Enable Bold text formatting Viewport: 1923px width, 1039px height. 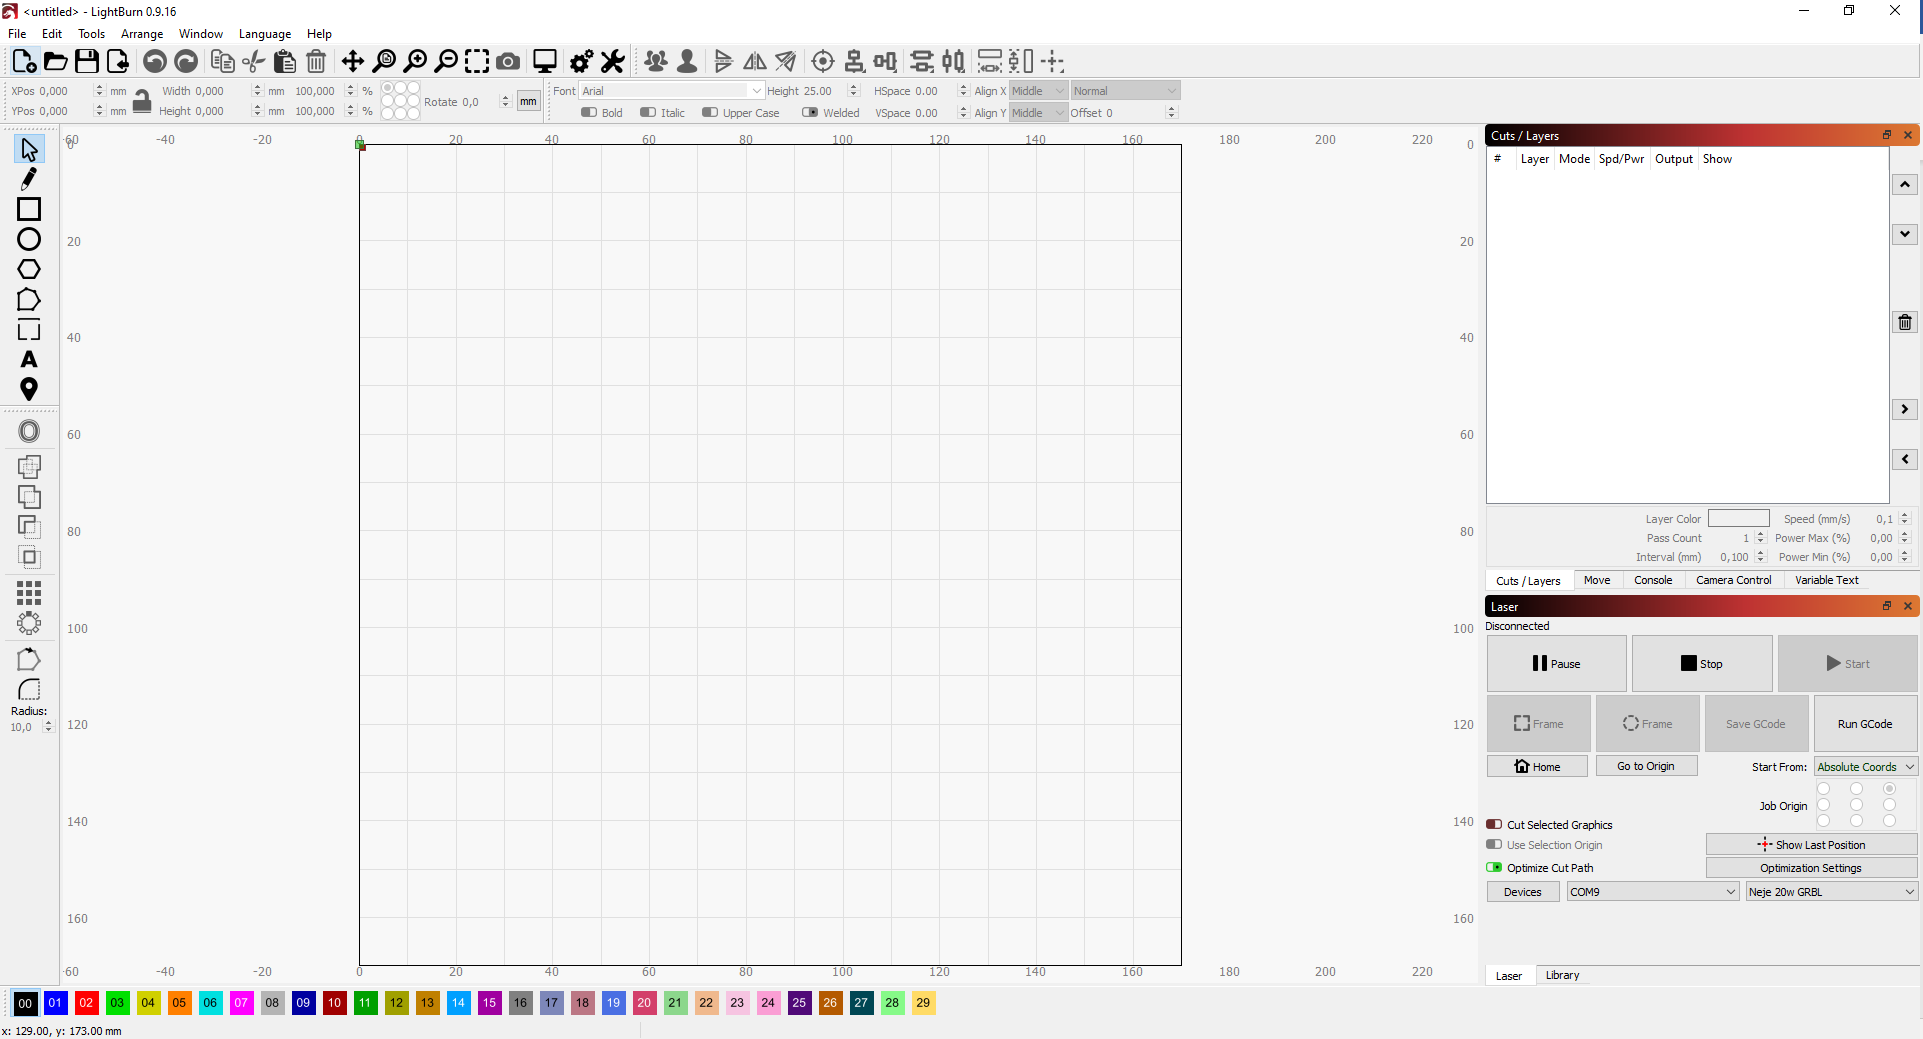pyautogui.click(x=589, y=113)
